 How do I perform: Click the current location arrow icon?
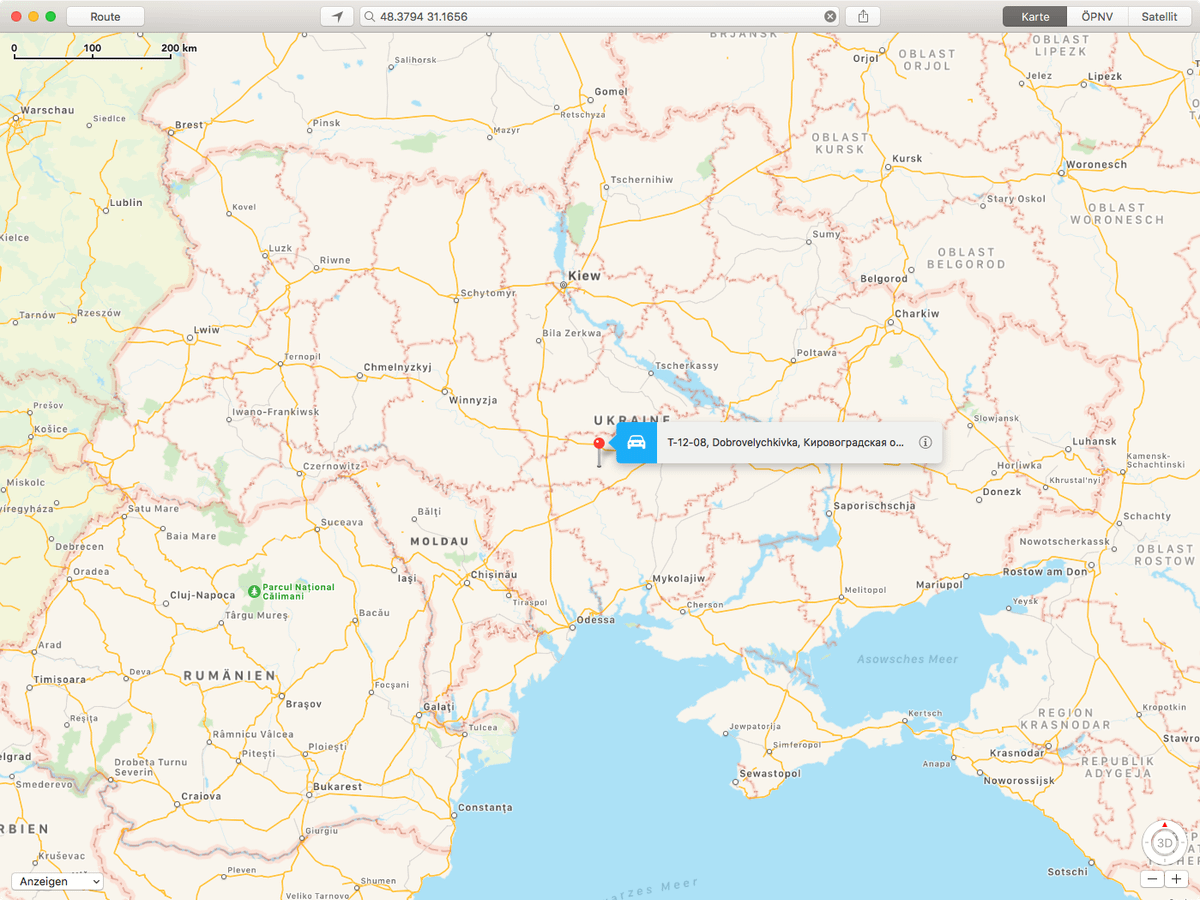(x=337, y=17)
